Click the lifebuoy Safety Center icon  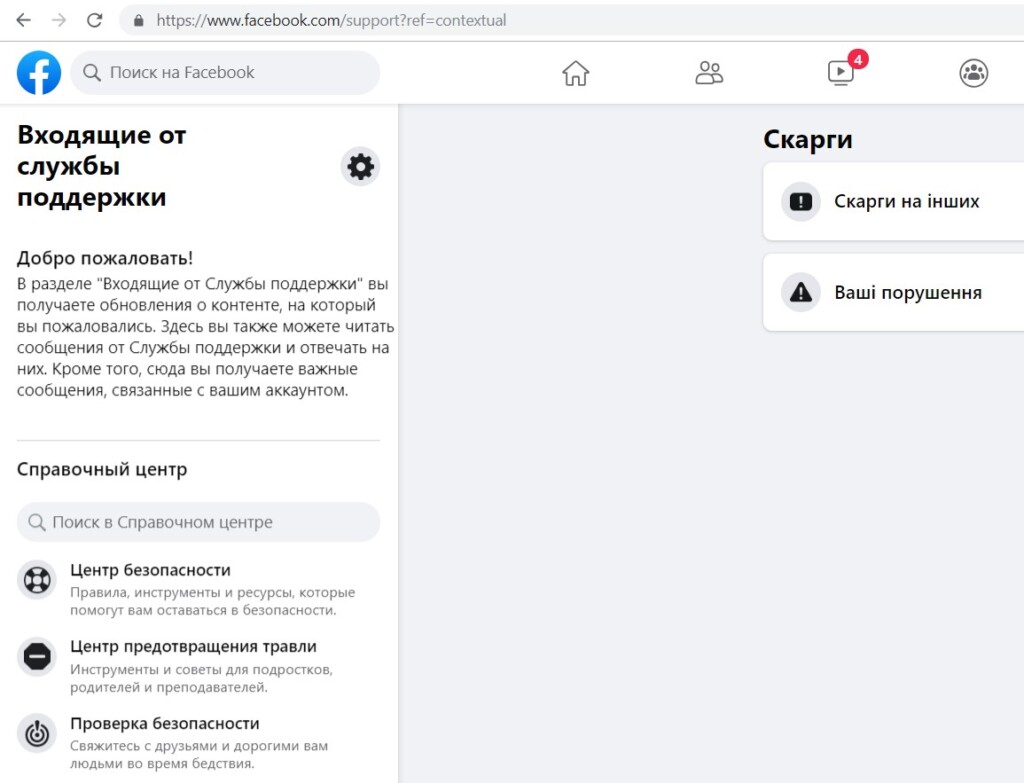click(x=37, y=580)
